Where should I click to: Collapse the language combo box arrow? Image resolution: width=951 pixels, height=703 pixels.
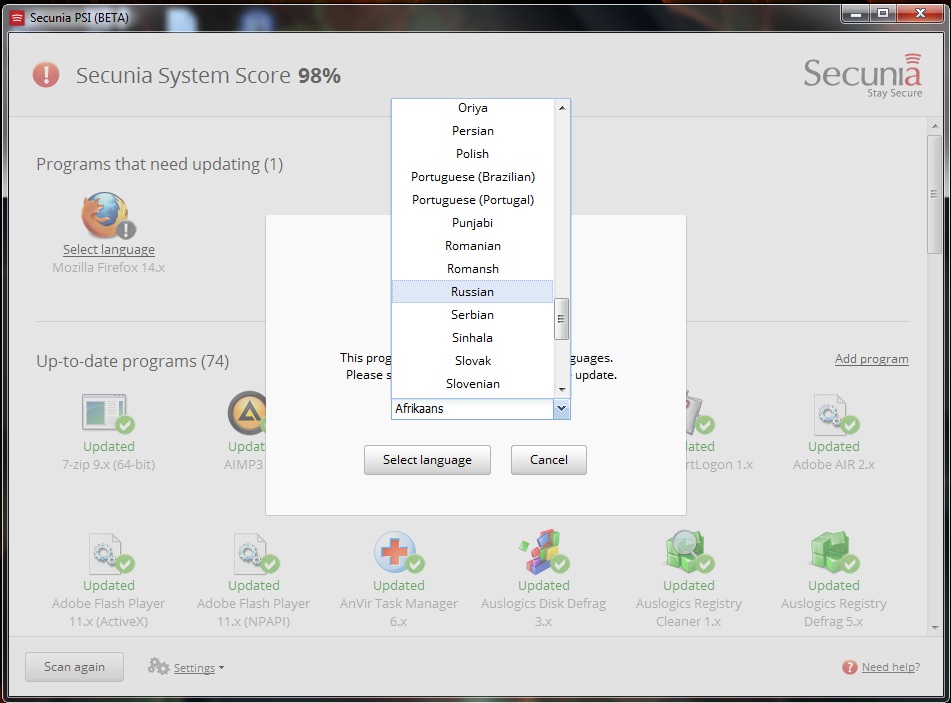[x=562, y=409]
